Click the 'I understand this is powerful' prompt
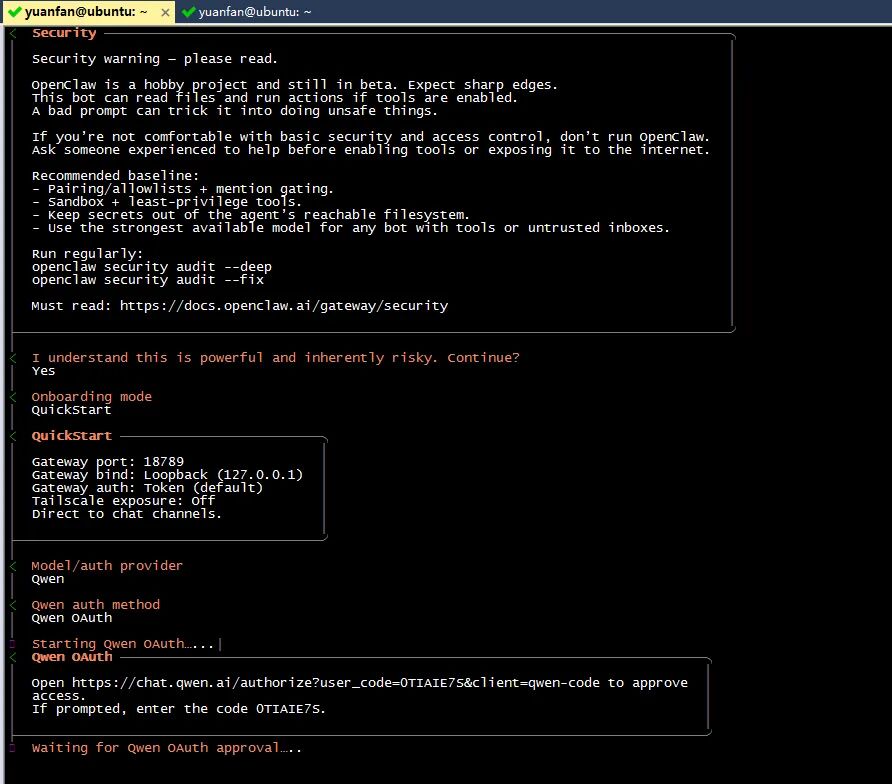The height and width of the screenshot is (784, 892). (275, 358)
